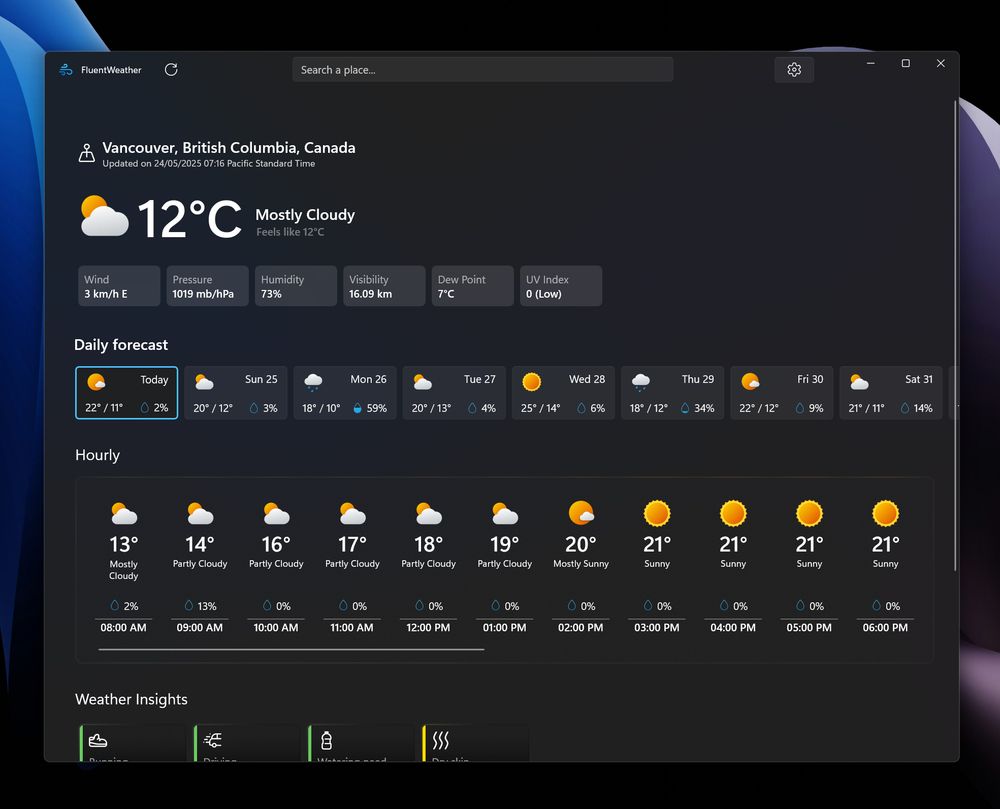Select the Today daily forecast card
Image resolution: width=1000 pixels, height=809 pixels.
coord(126,393)
